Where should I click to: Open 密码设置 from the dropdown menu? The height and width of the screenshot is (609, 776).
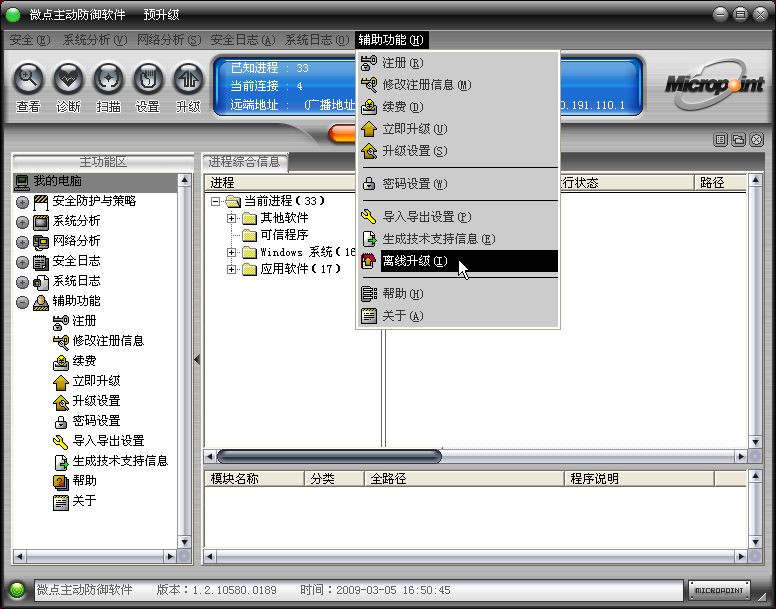tap(458, 184)
